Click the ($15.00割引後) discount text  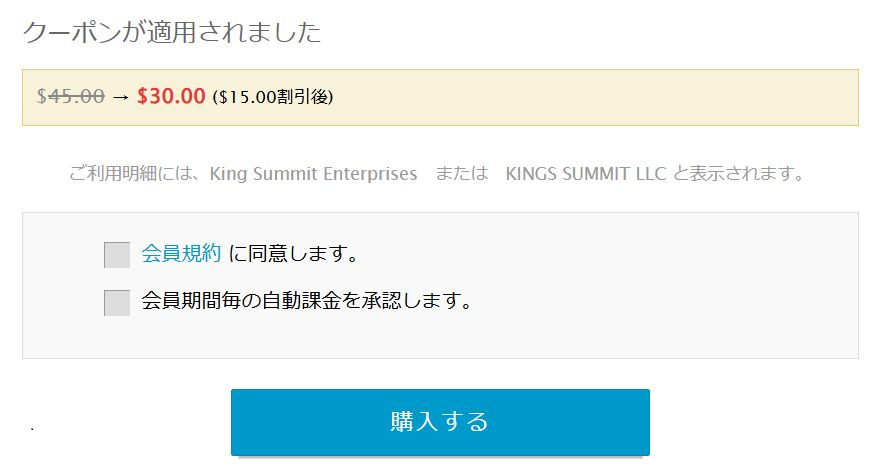coord(272,97)
